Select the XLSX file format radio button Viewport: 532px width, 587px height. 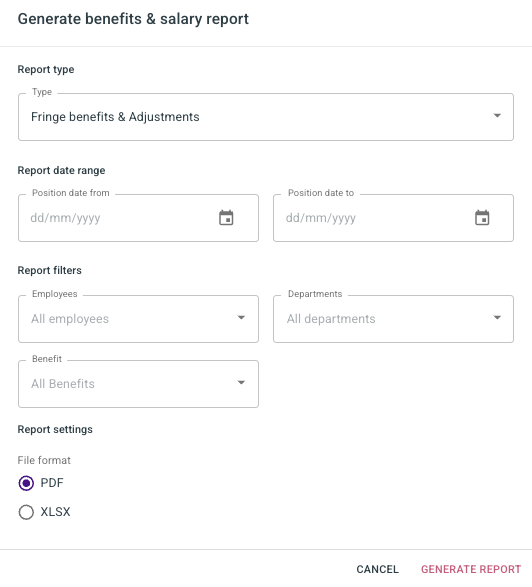pos(26,512)
